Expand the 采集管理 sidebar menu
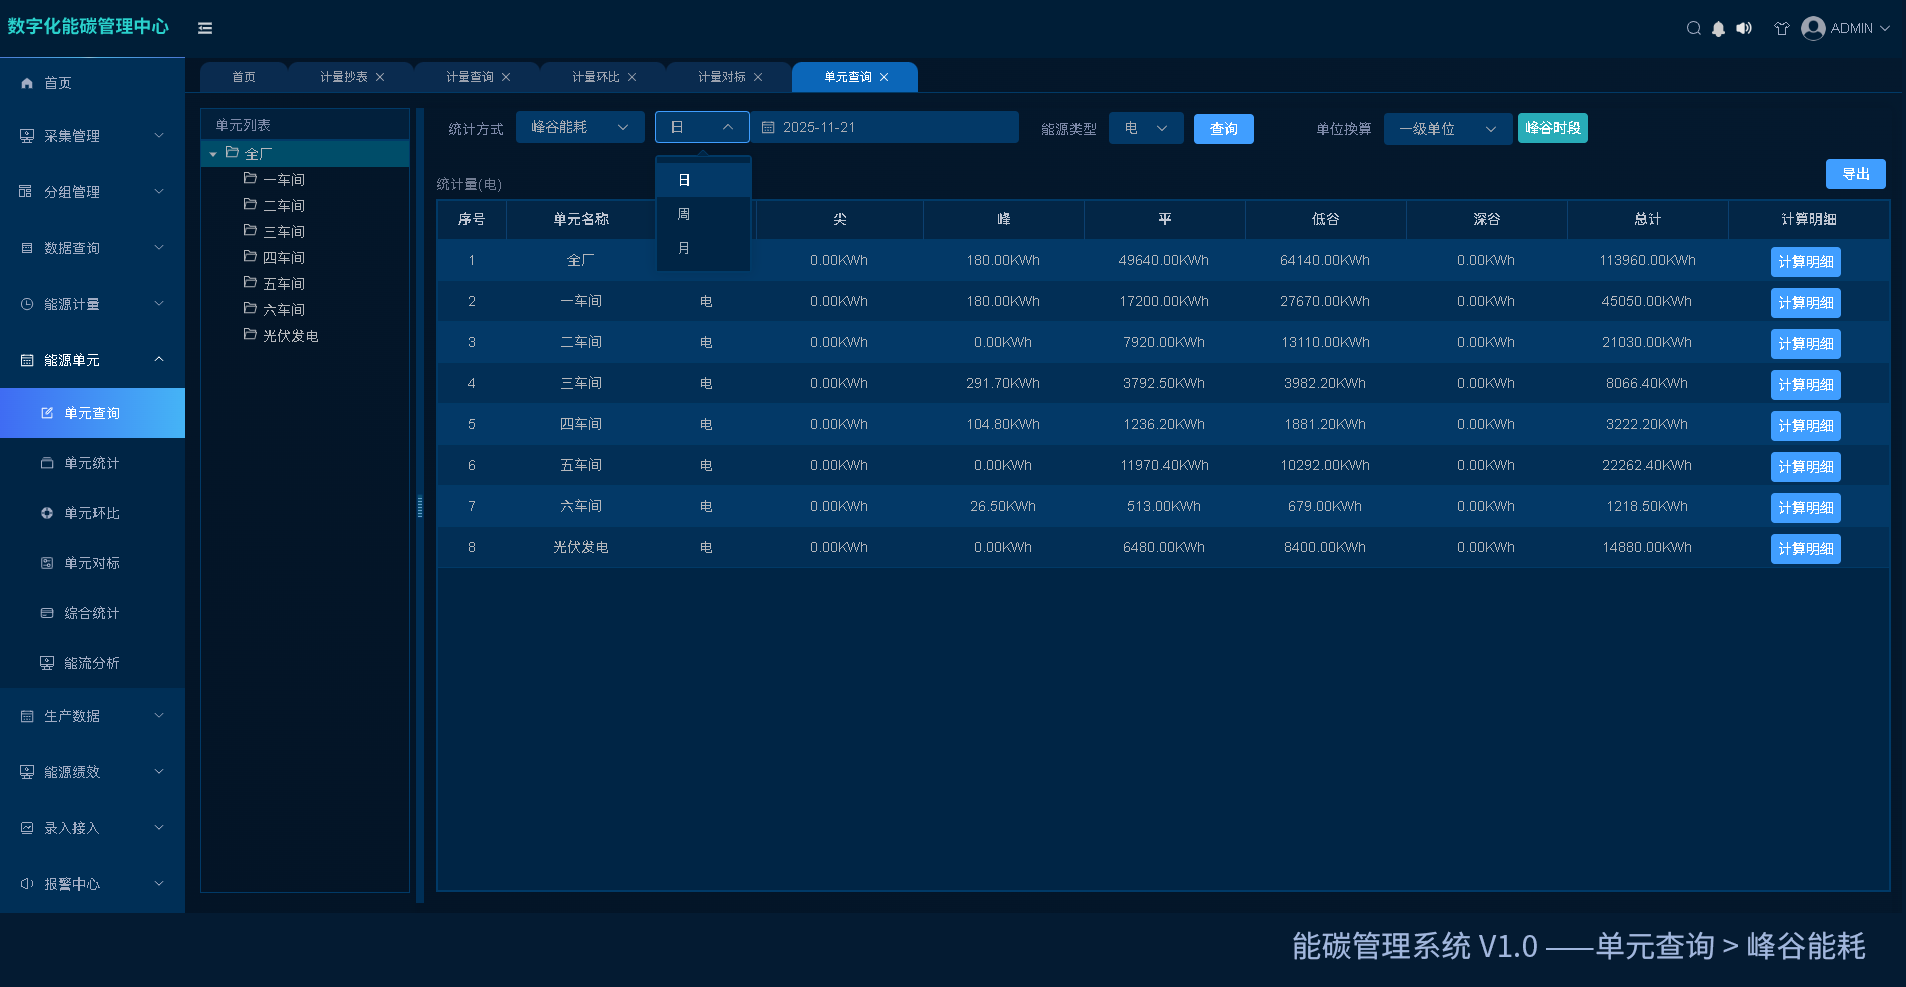Screen dimensions: 1906x987 (x=92, y=136)
